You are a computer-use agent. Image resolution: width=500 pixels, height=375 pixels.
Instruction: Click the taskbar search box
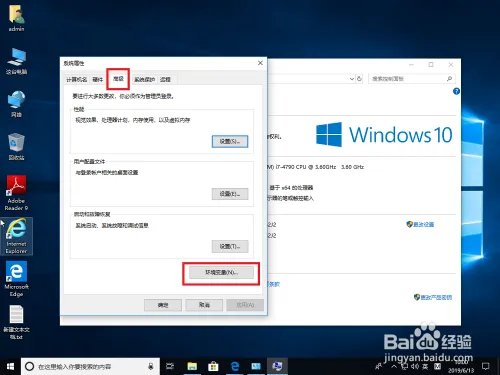click(90, 367)
